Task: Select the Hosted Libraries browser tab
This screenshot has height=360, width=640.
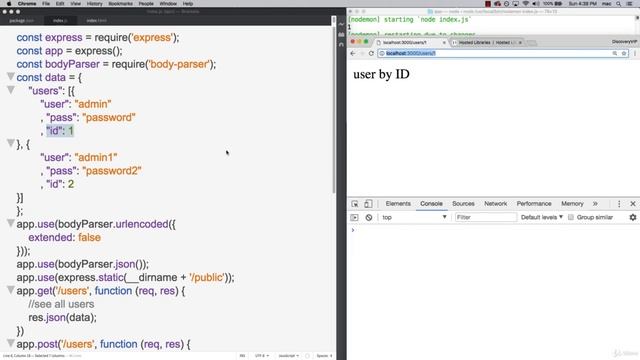Action: click(x=486, y=42)
